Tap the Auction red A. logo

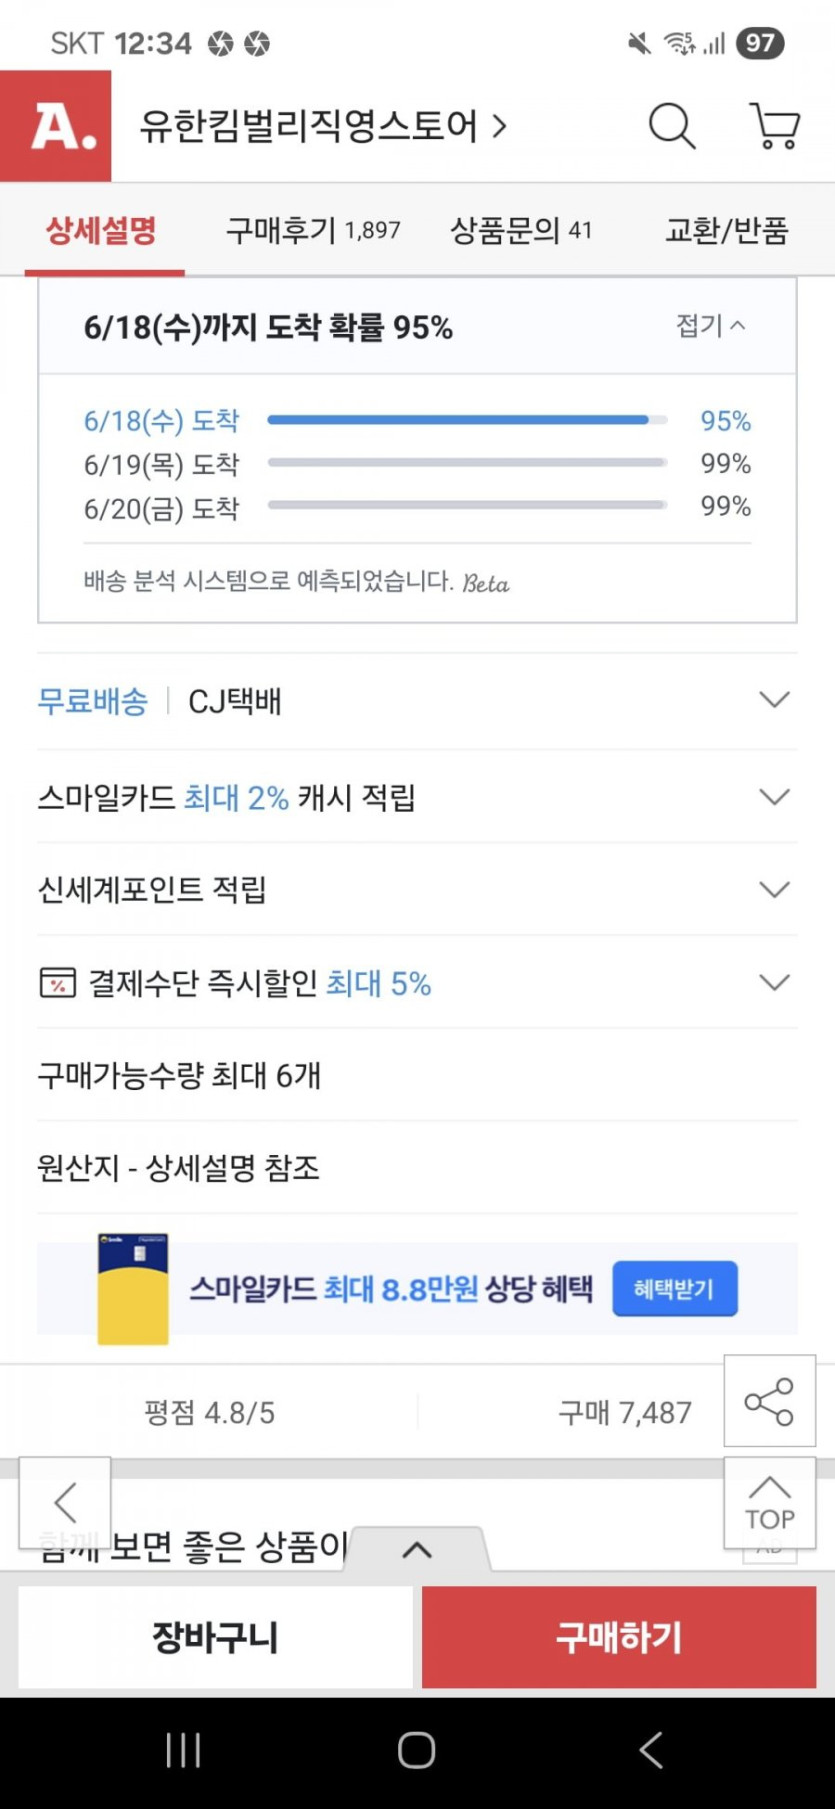[x=56, y=126]
